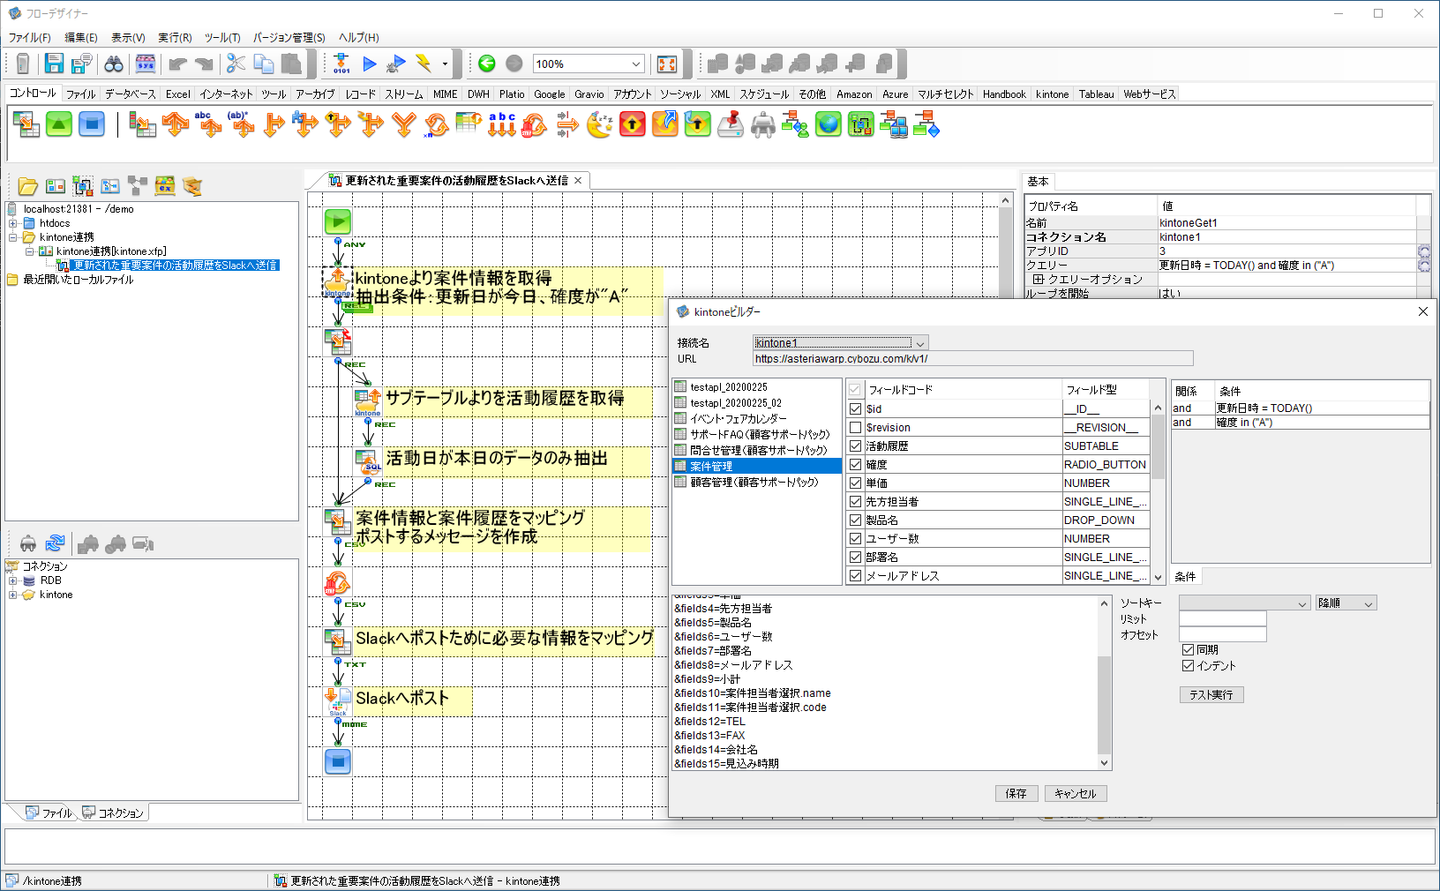Click the open folder icon in file panel
The image size is (1440, 891).
pyautogui.click(x=28, y=187)
